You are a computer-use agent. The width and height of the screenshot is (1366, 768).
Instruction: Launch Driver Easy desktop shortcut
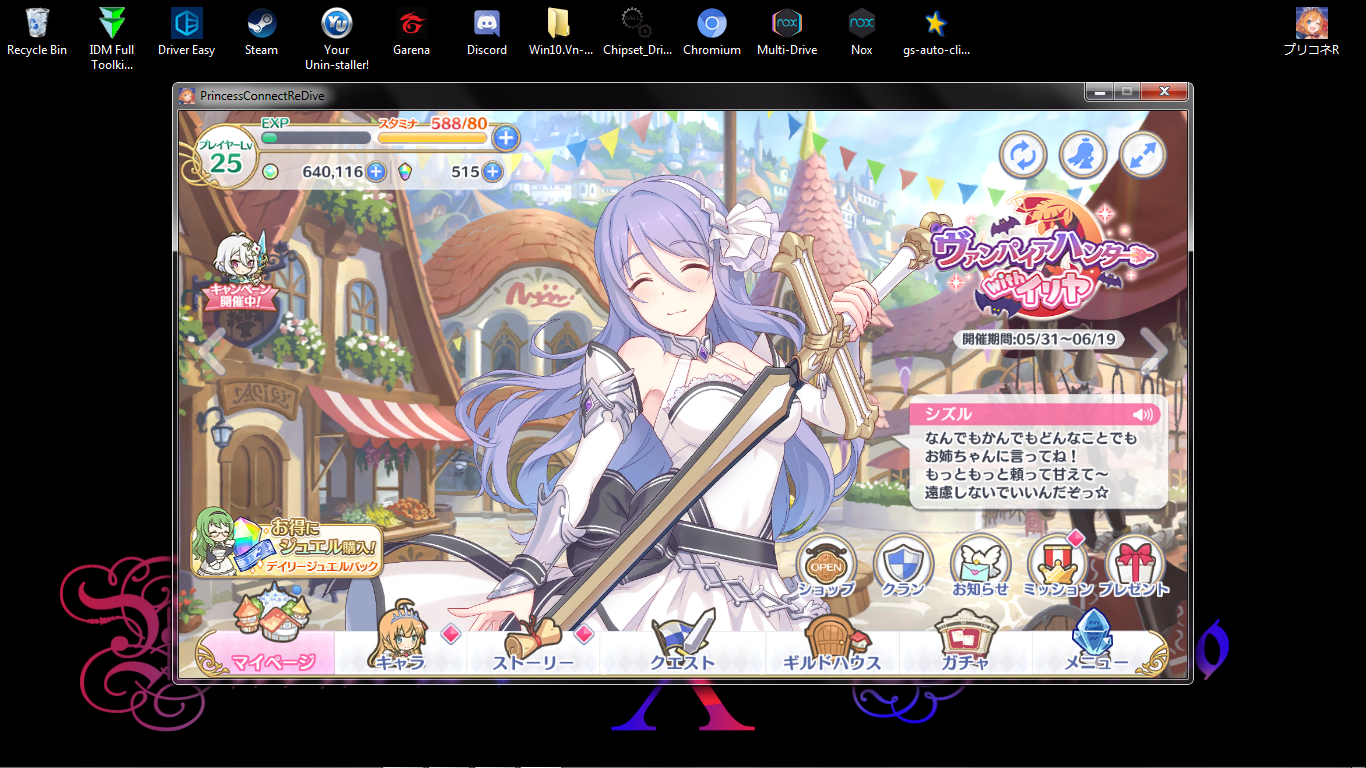pos(187,32)
